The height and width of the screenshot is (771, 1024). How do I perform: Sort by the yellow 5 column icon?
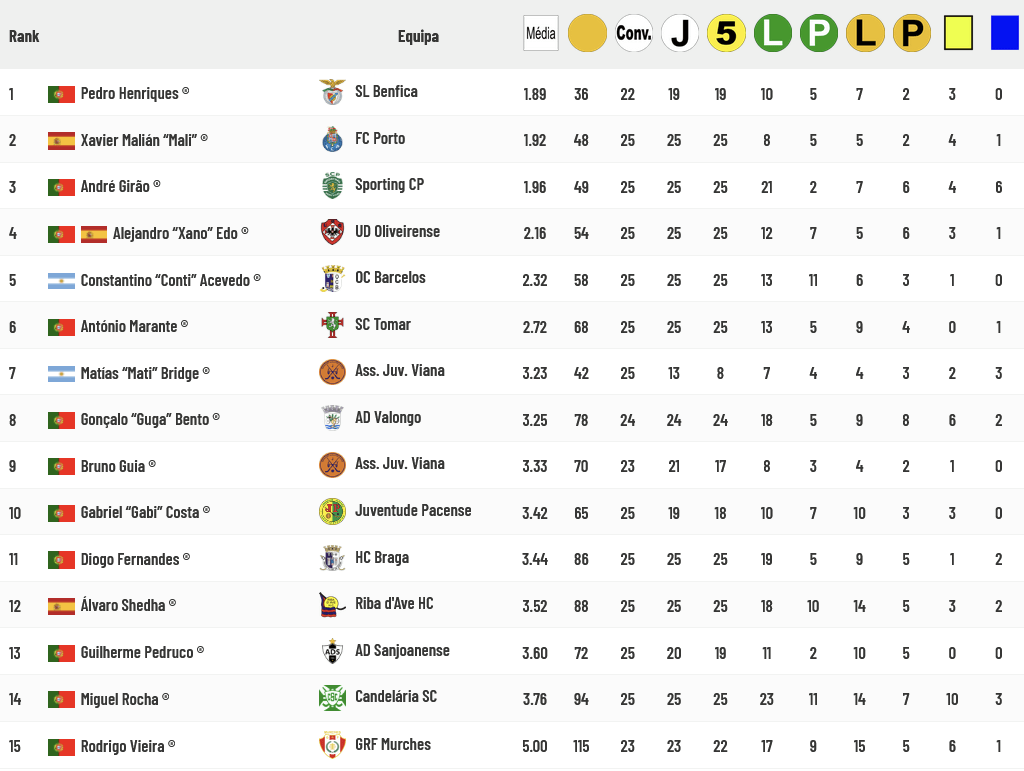click(x=726, y=33)
